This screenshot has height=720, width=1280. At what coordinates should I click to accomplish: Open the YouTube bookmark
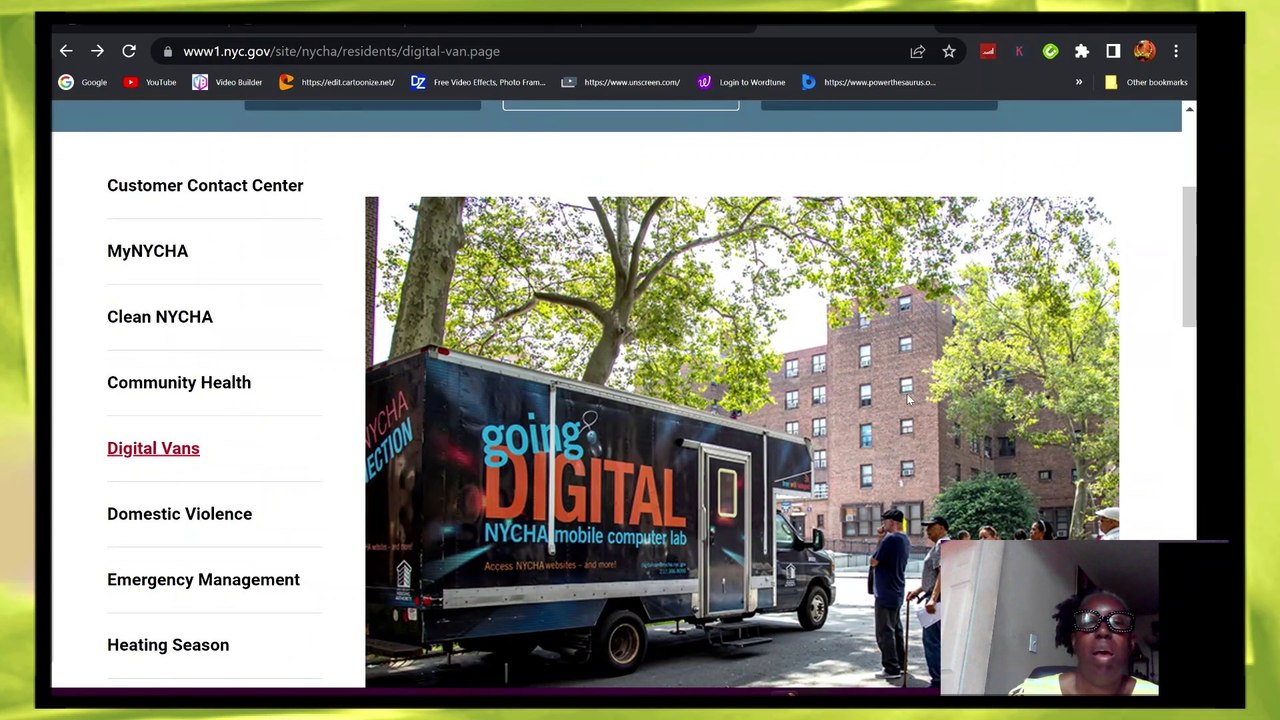pyautogui.click(x=150, y=82)
